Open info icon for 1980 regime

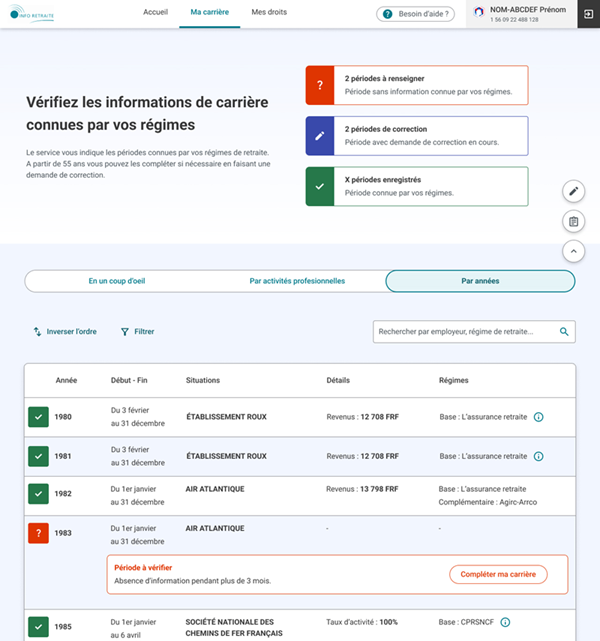click(x=538, y=416)
